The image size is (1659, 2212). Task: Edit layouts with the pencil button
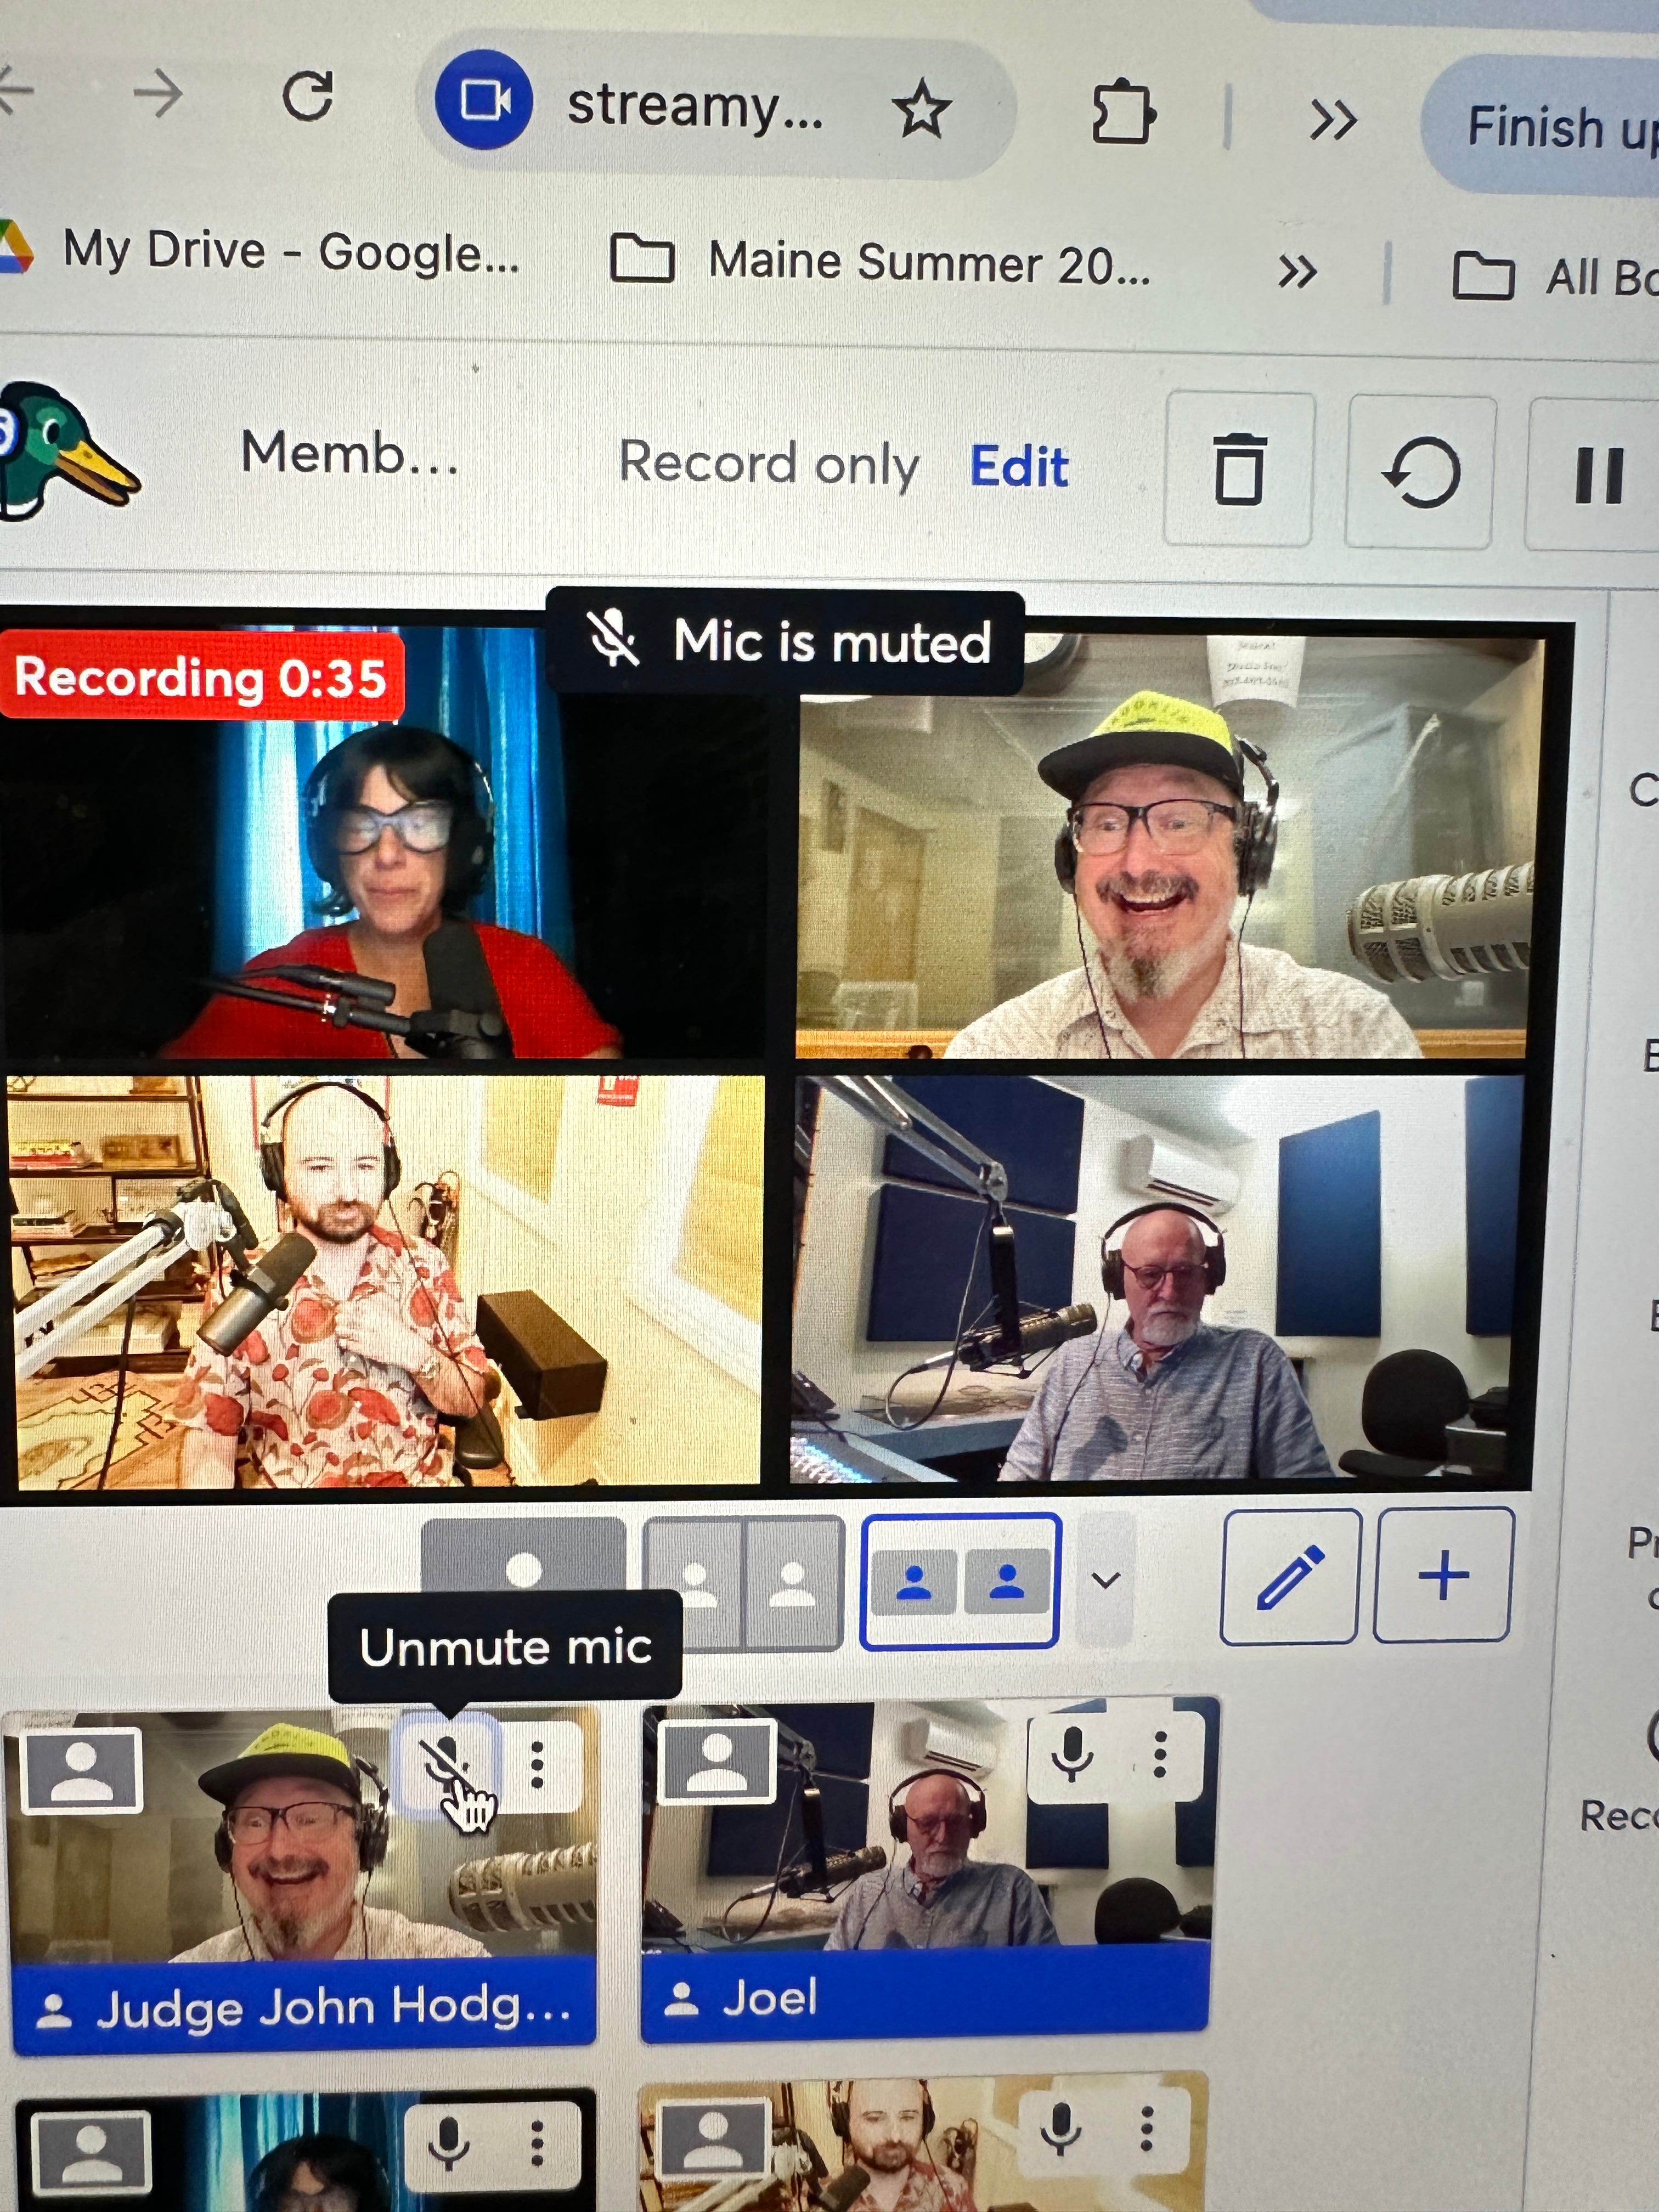pos(1290,1577)
